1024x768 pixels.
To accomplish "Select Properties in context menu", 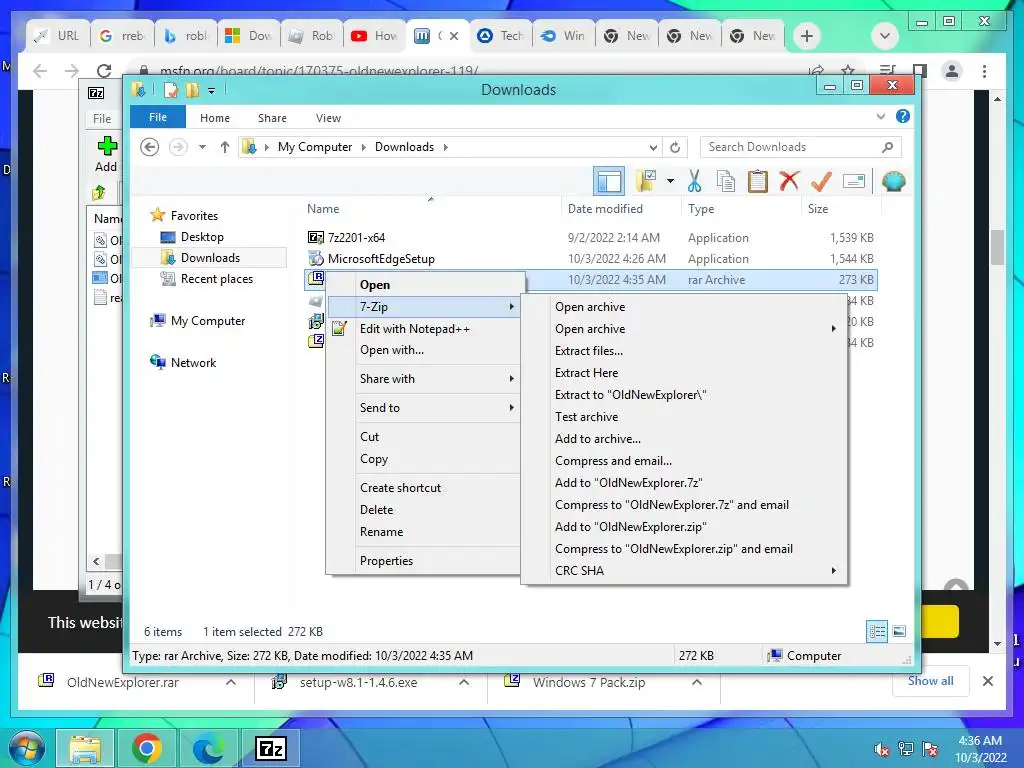I will [x=387, y=560].
